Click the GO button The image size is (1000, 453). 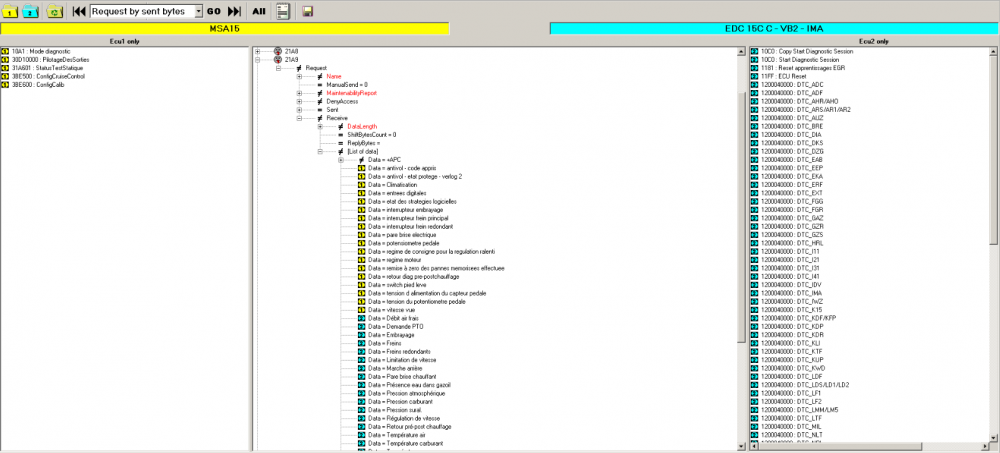(214, 11)
